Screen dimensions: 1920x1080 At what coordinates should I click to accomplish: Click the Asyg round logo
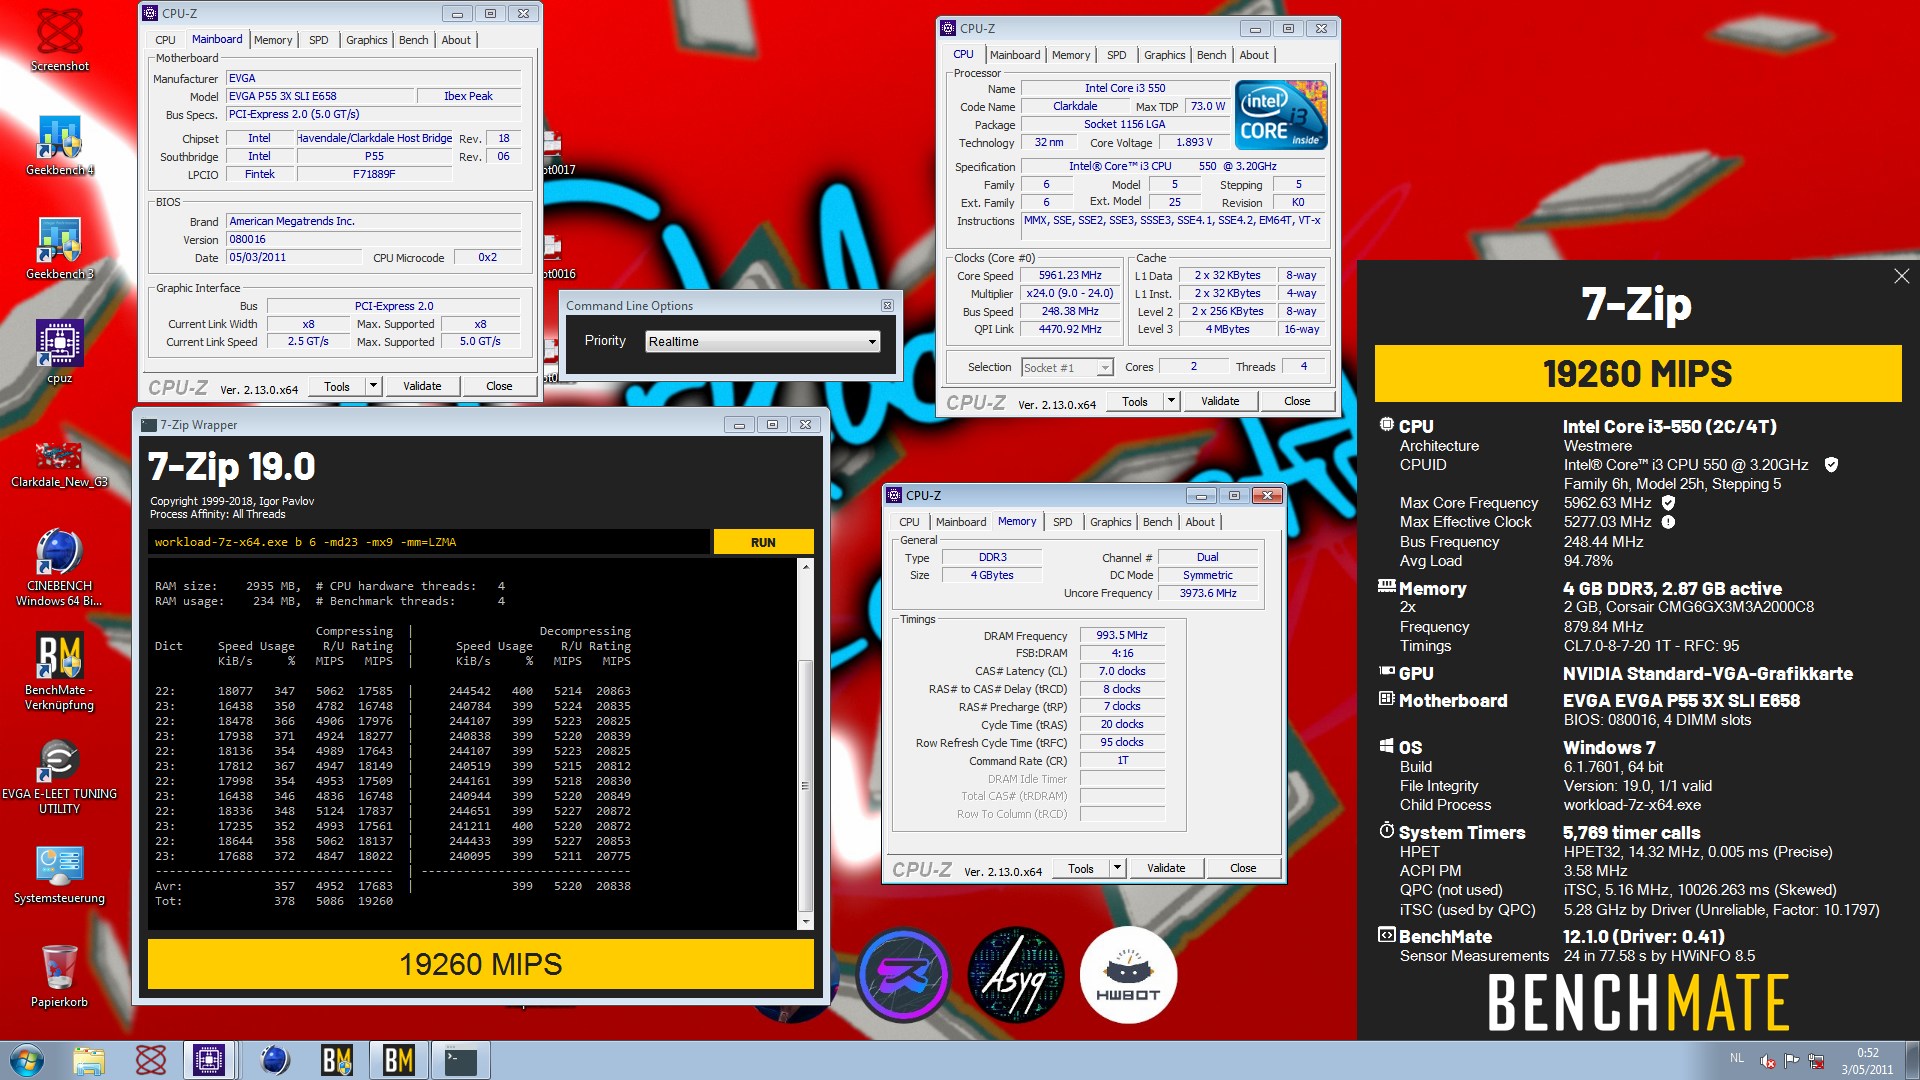1016,975
